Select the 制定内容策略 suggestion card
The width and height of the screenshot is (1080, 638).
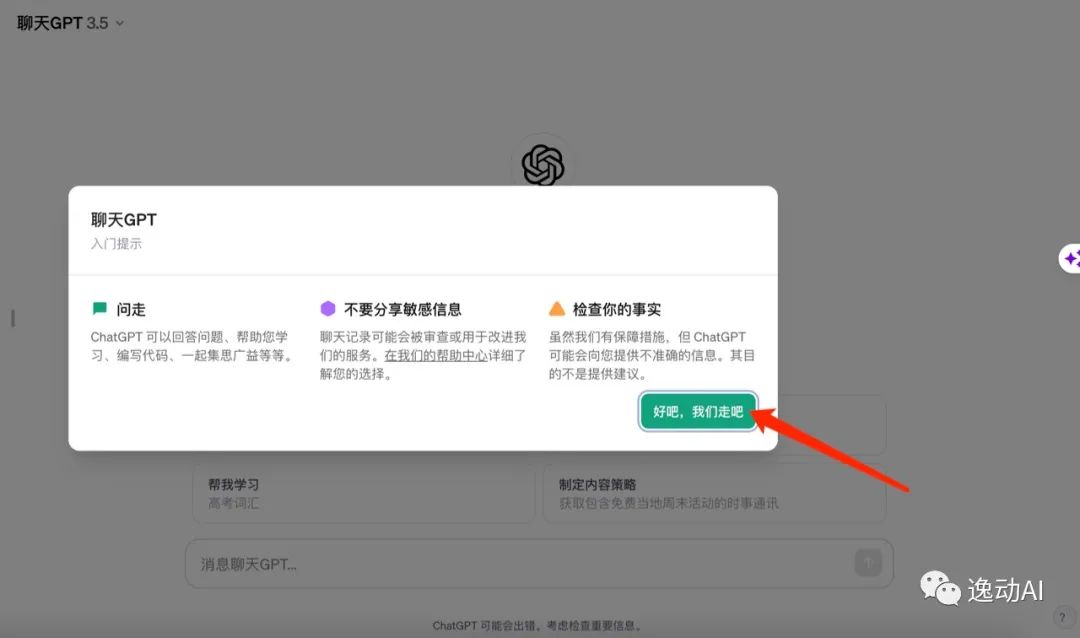click(x=714, y=493)
